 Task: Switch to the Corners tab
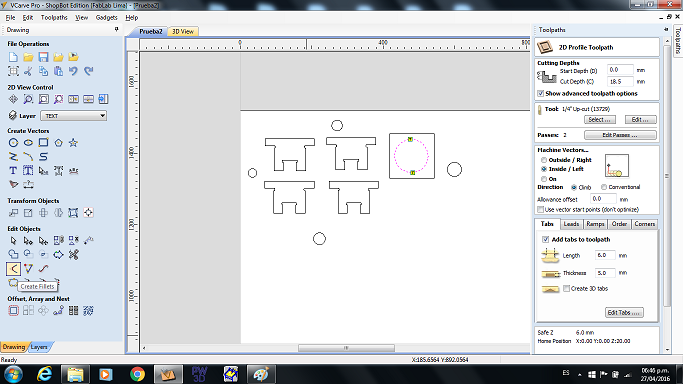pyautogui.click(x=645, y=224)
